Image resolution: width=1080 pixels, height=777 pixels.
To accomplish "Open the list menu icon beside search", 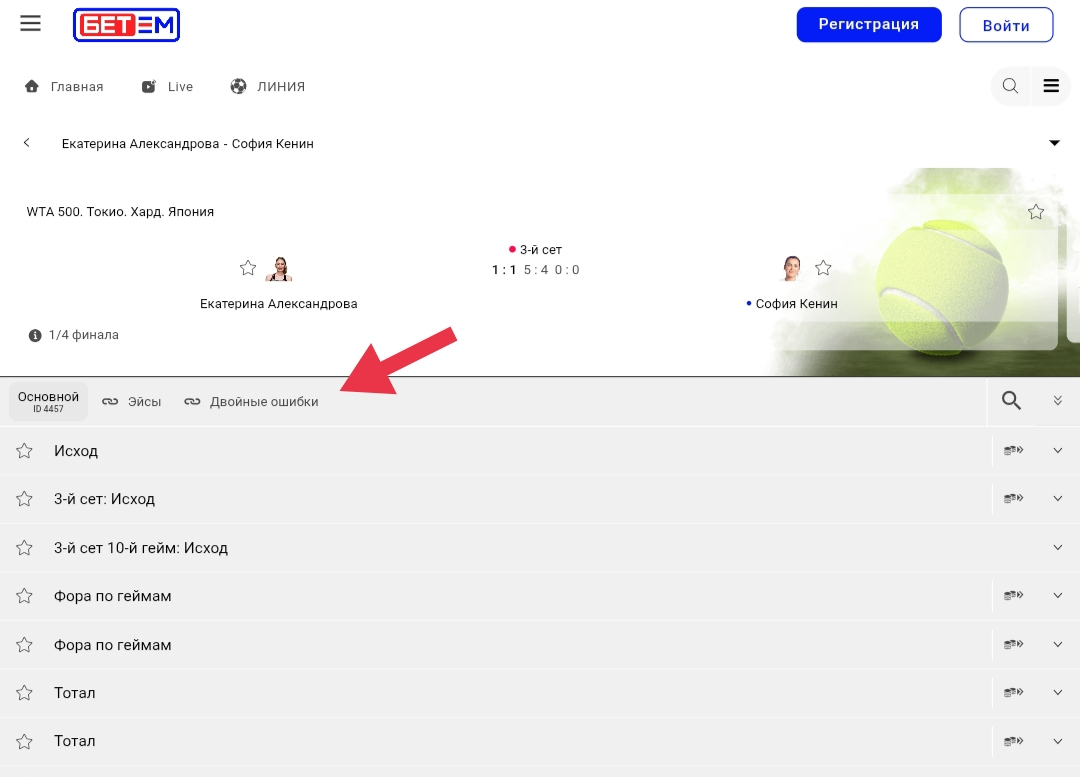I will point(1051,86).
